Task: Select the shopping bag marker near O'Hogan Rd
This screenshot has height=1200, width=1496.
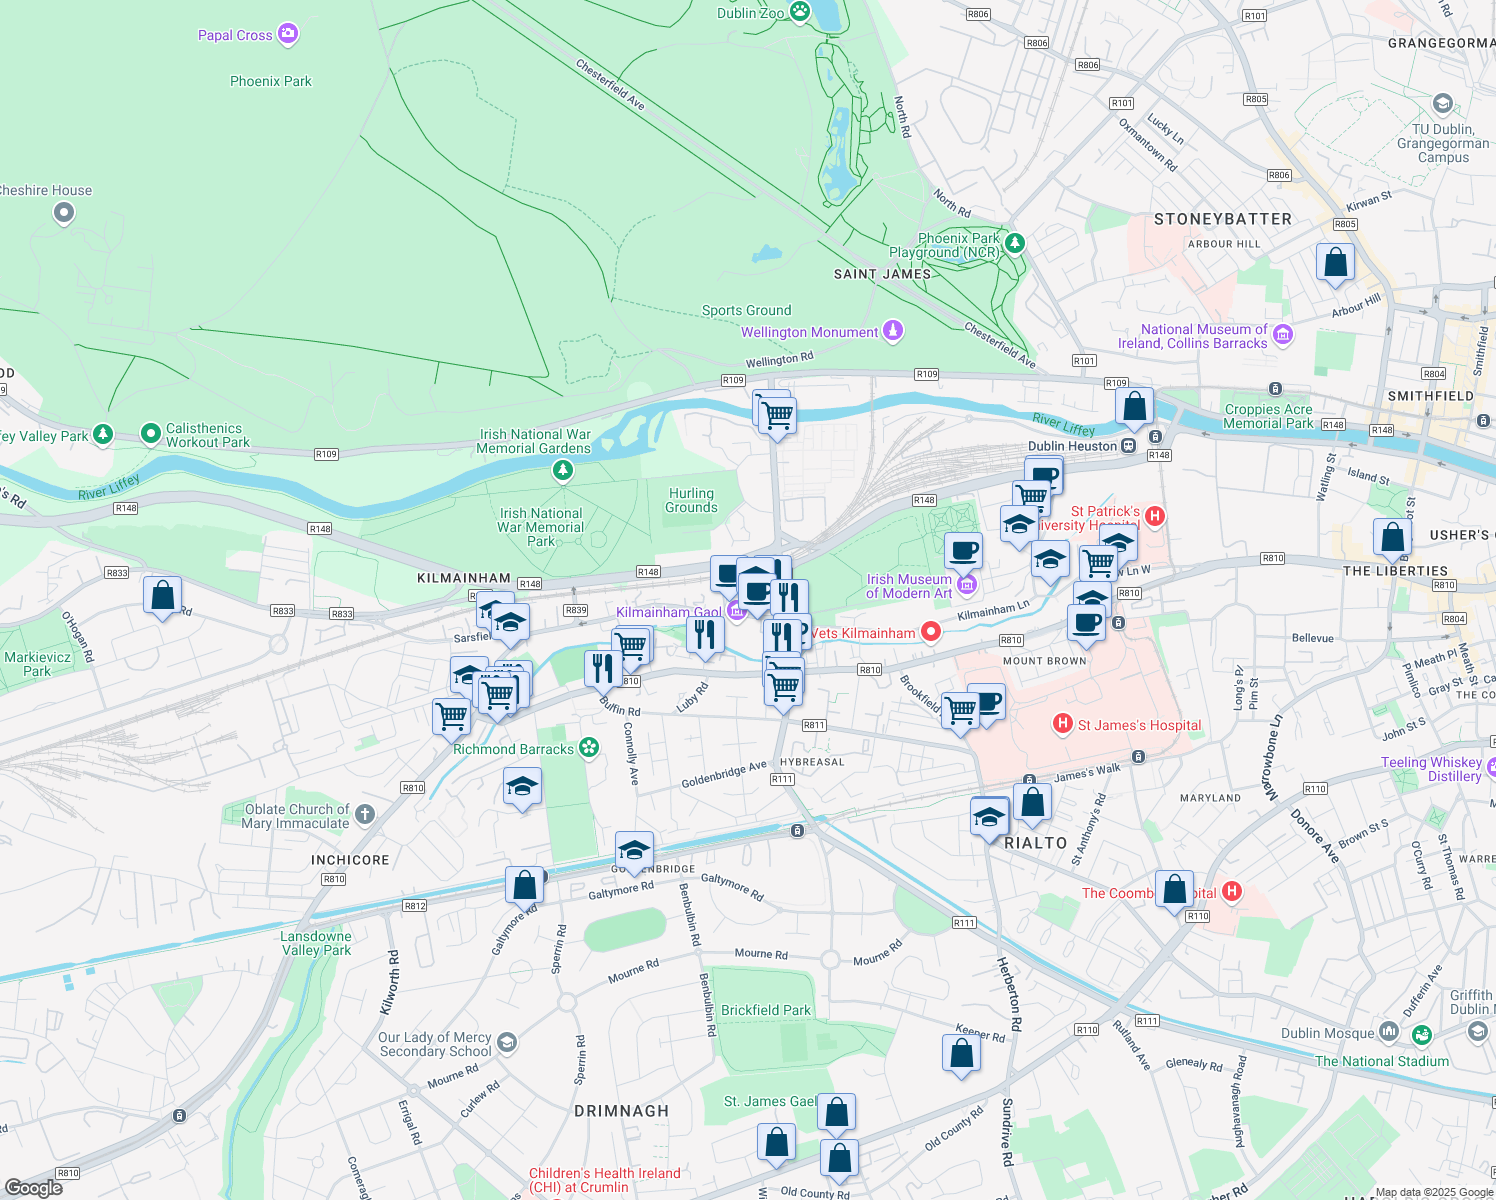Action: 162,597
